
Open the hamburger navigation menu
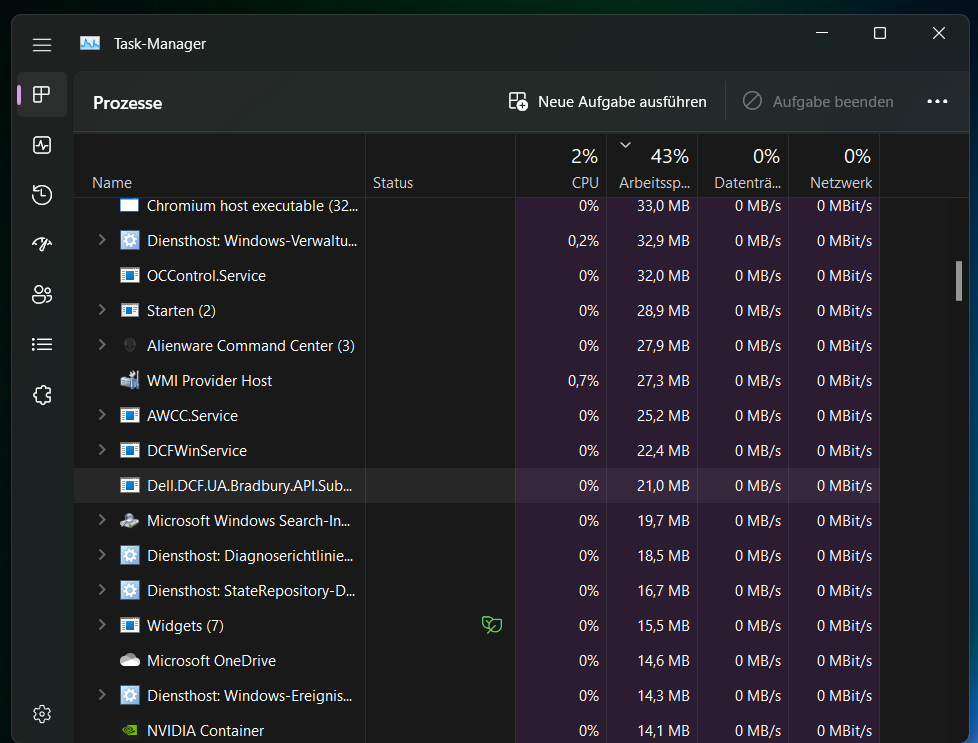[42, 45]
